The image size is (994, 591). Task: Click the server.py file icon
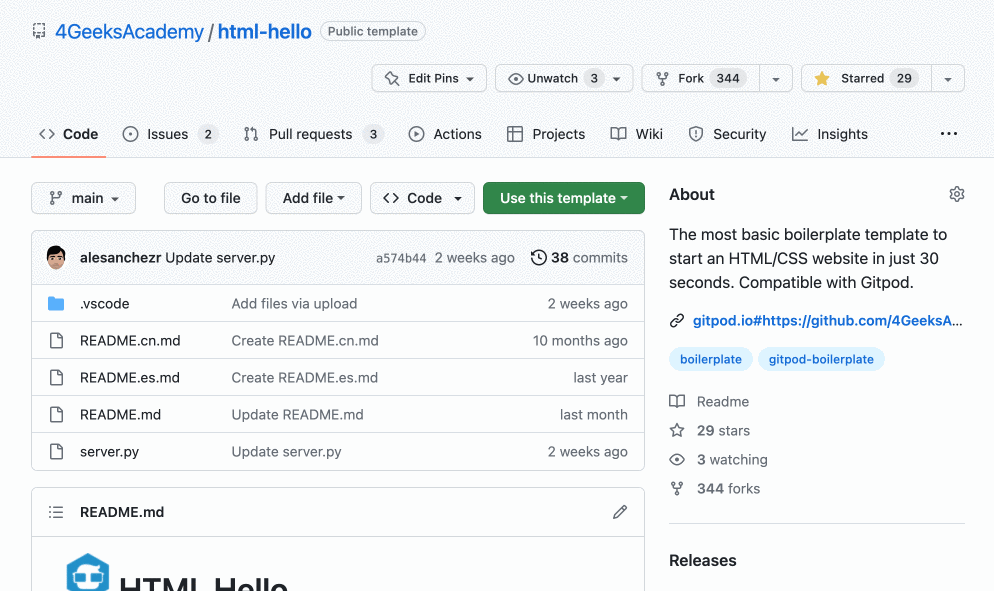click(56, 451)
